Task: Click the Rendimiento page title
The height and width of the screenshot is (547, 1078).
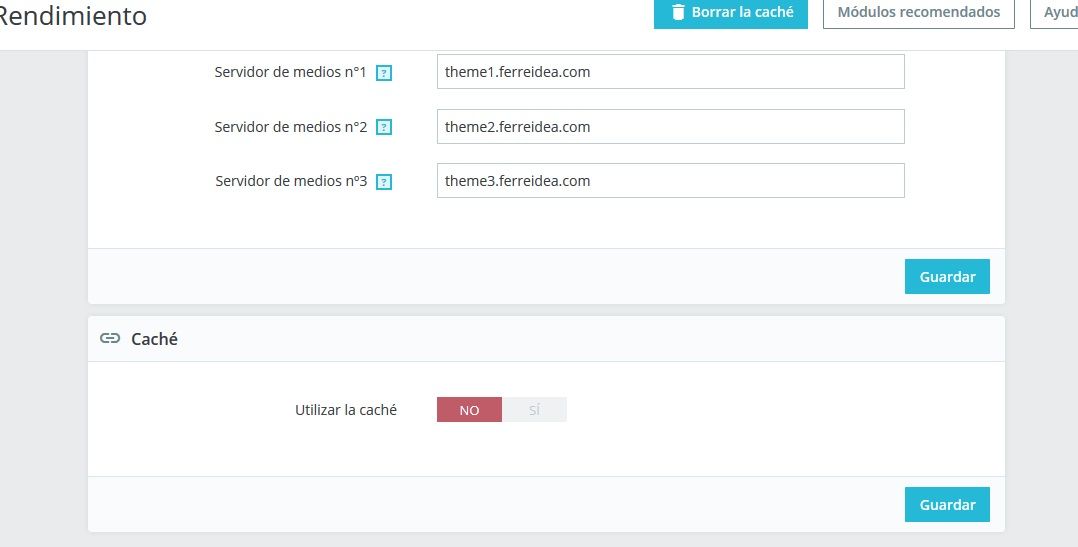Action: (72, 16)
